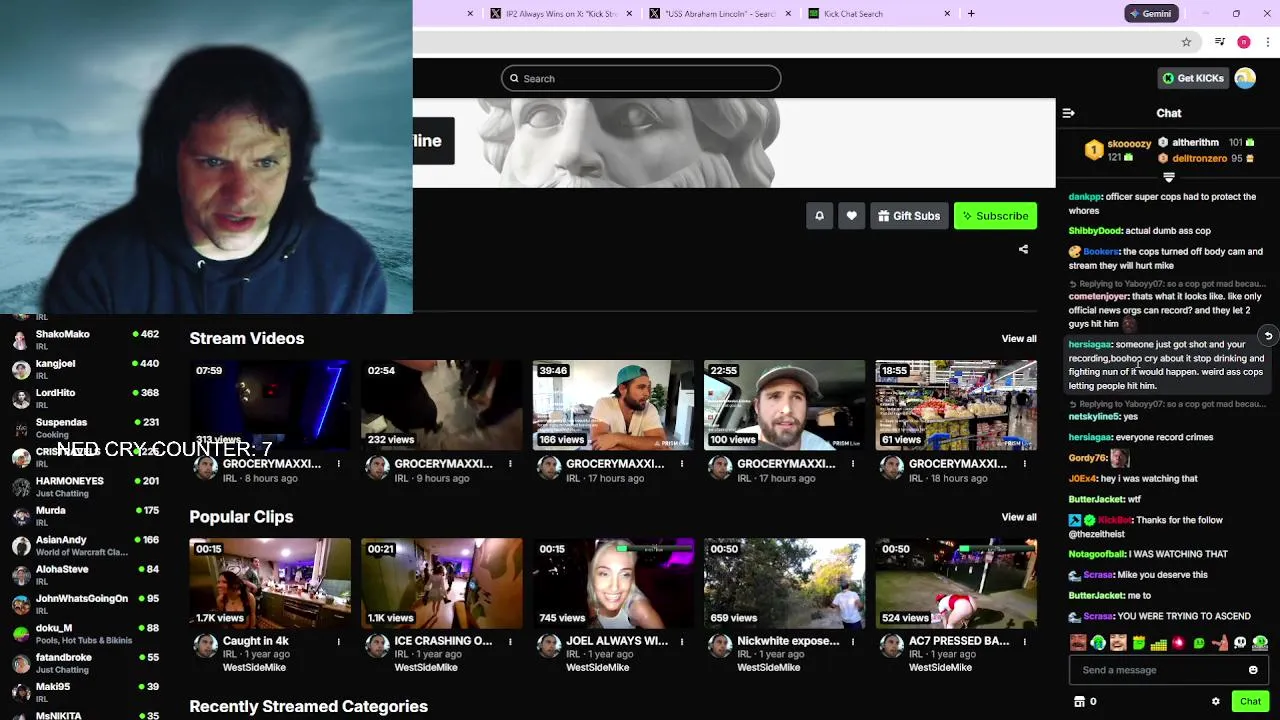Viewport: 1280px width, 720px height.
Task: Click the share icon below Subscribe
Action: 1023,249
